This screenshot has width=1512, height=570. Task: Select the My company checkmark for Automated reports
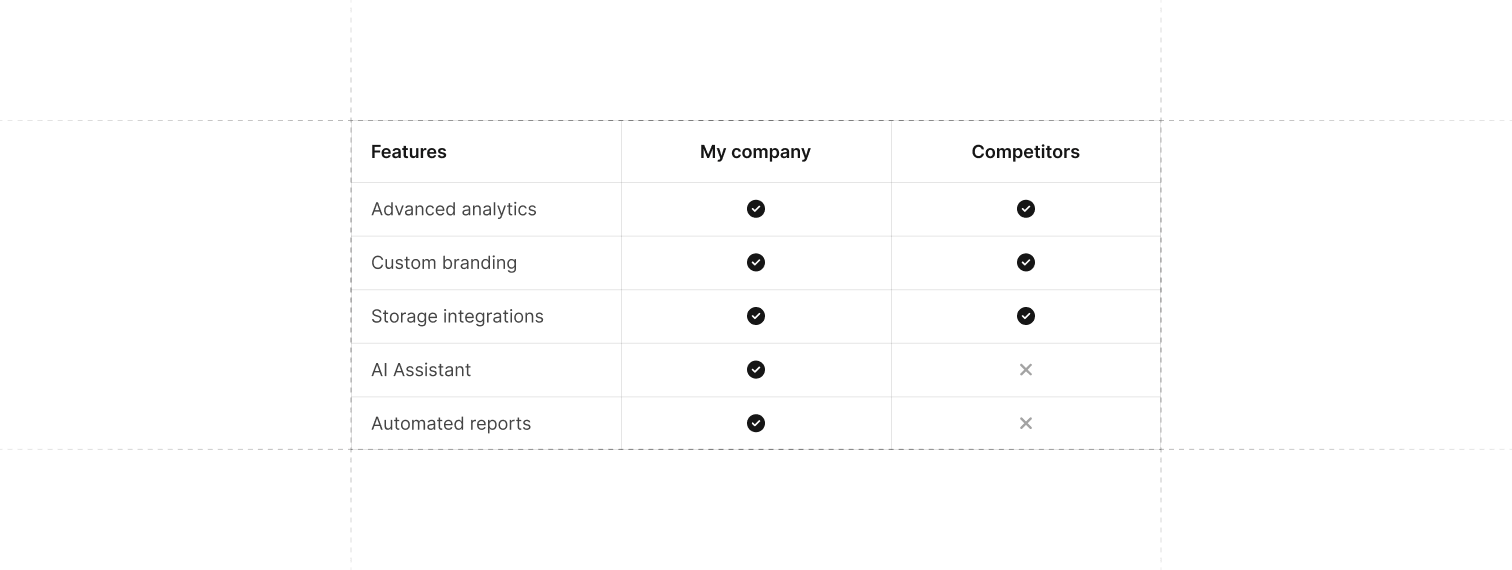point(756,423)
